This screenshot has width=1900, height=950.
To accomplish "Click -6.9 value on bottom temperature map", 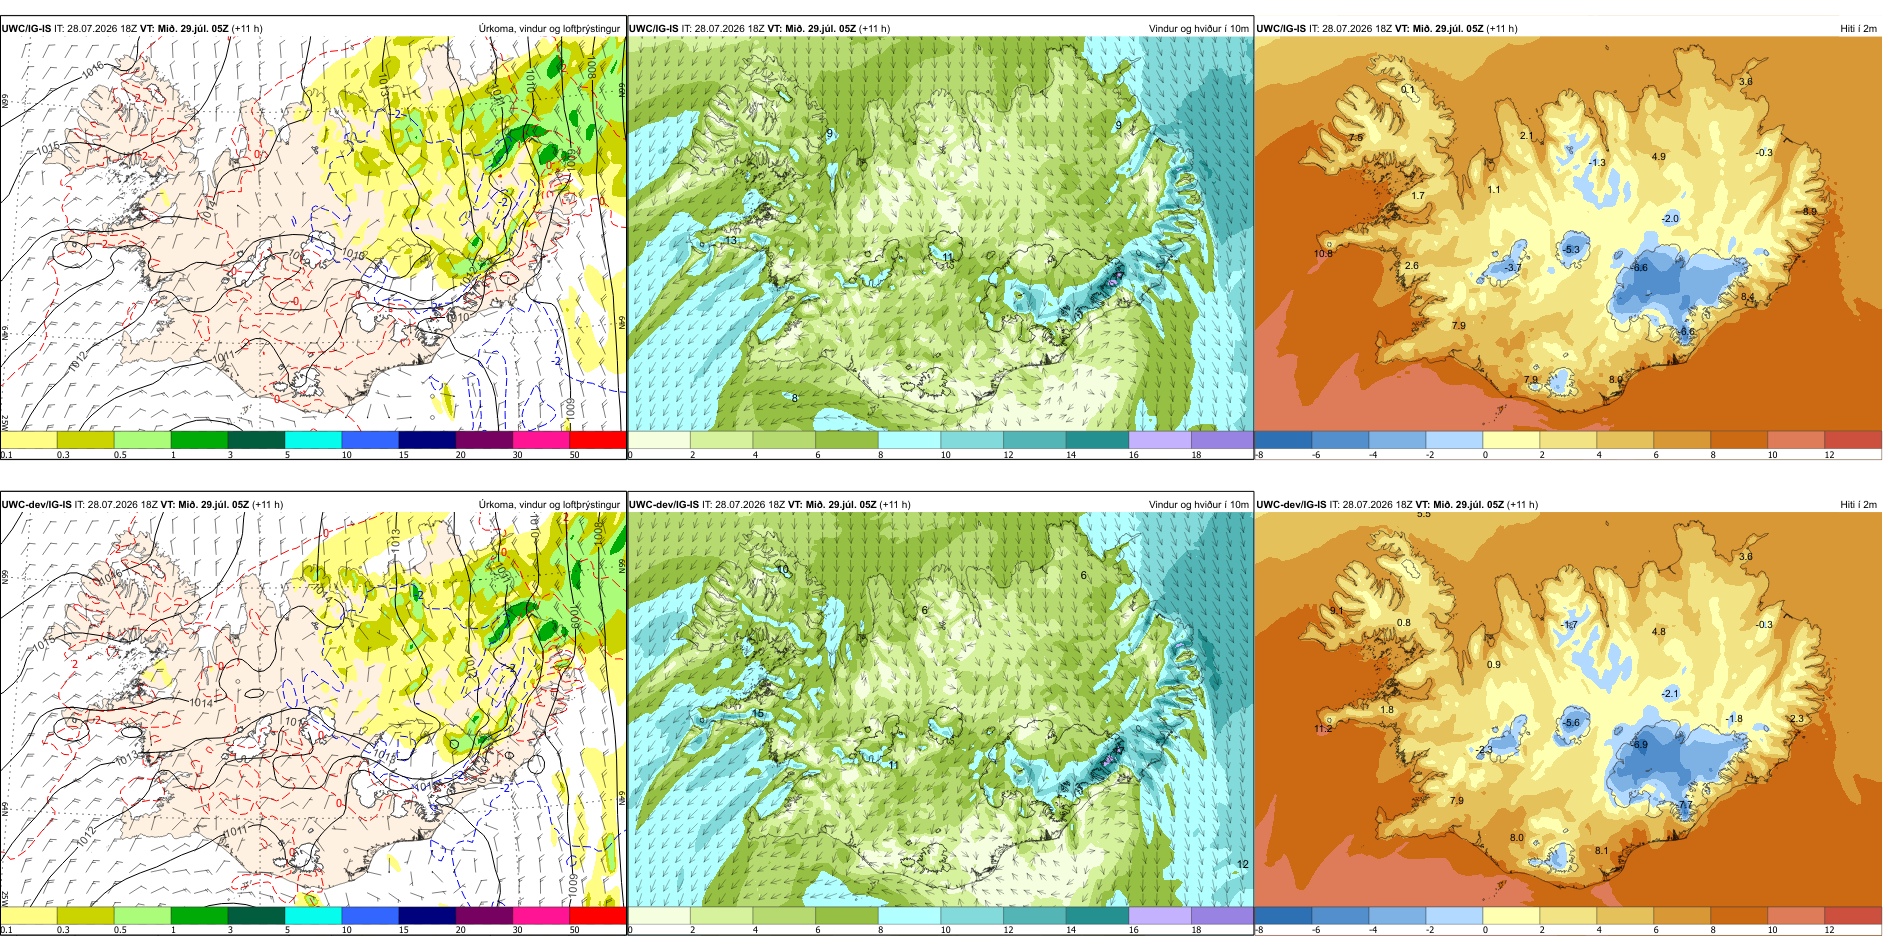I will click(x=1639, y=745).
